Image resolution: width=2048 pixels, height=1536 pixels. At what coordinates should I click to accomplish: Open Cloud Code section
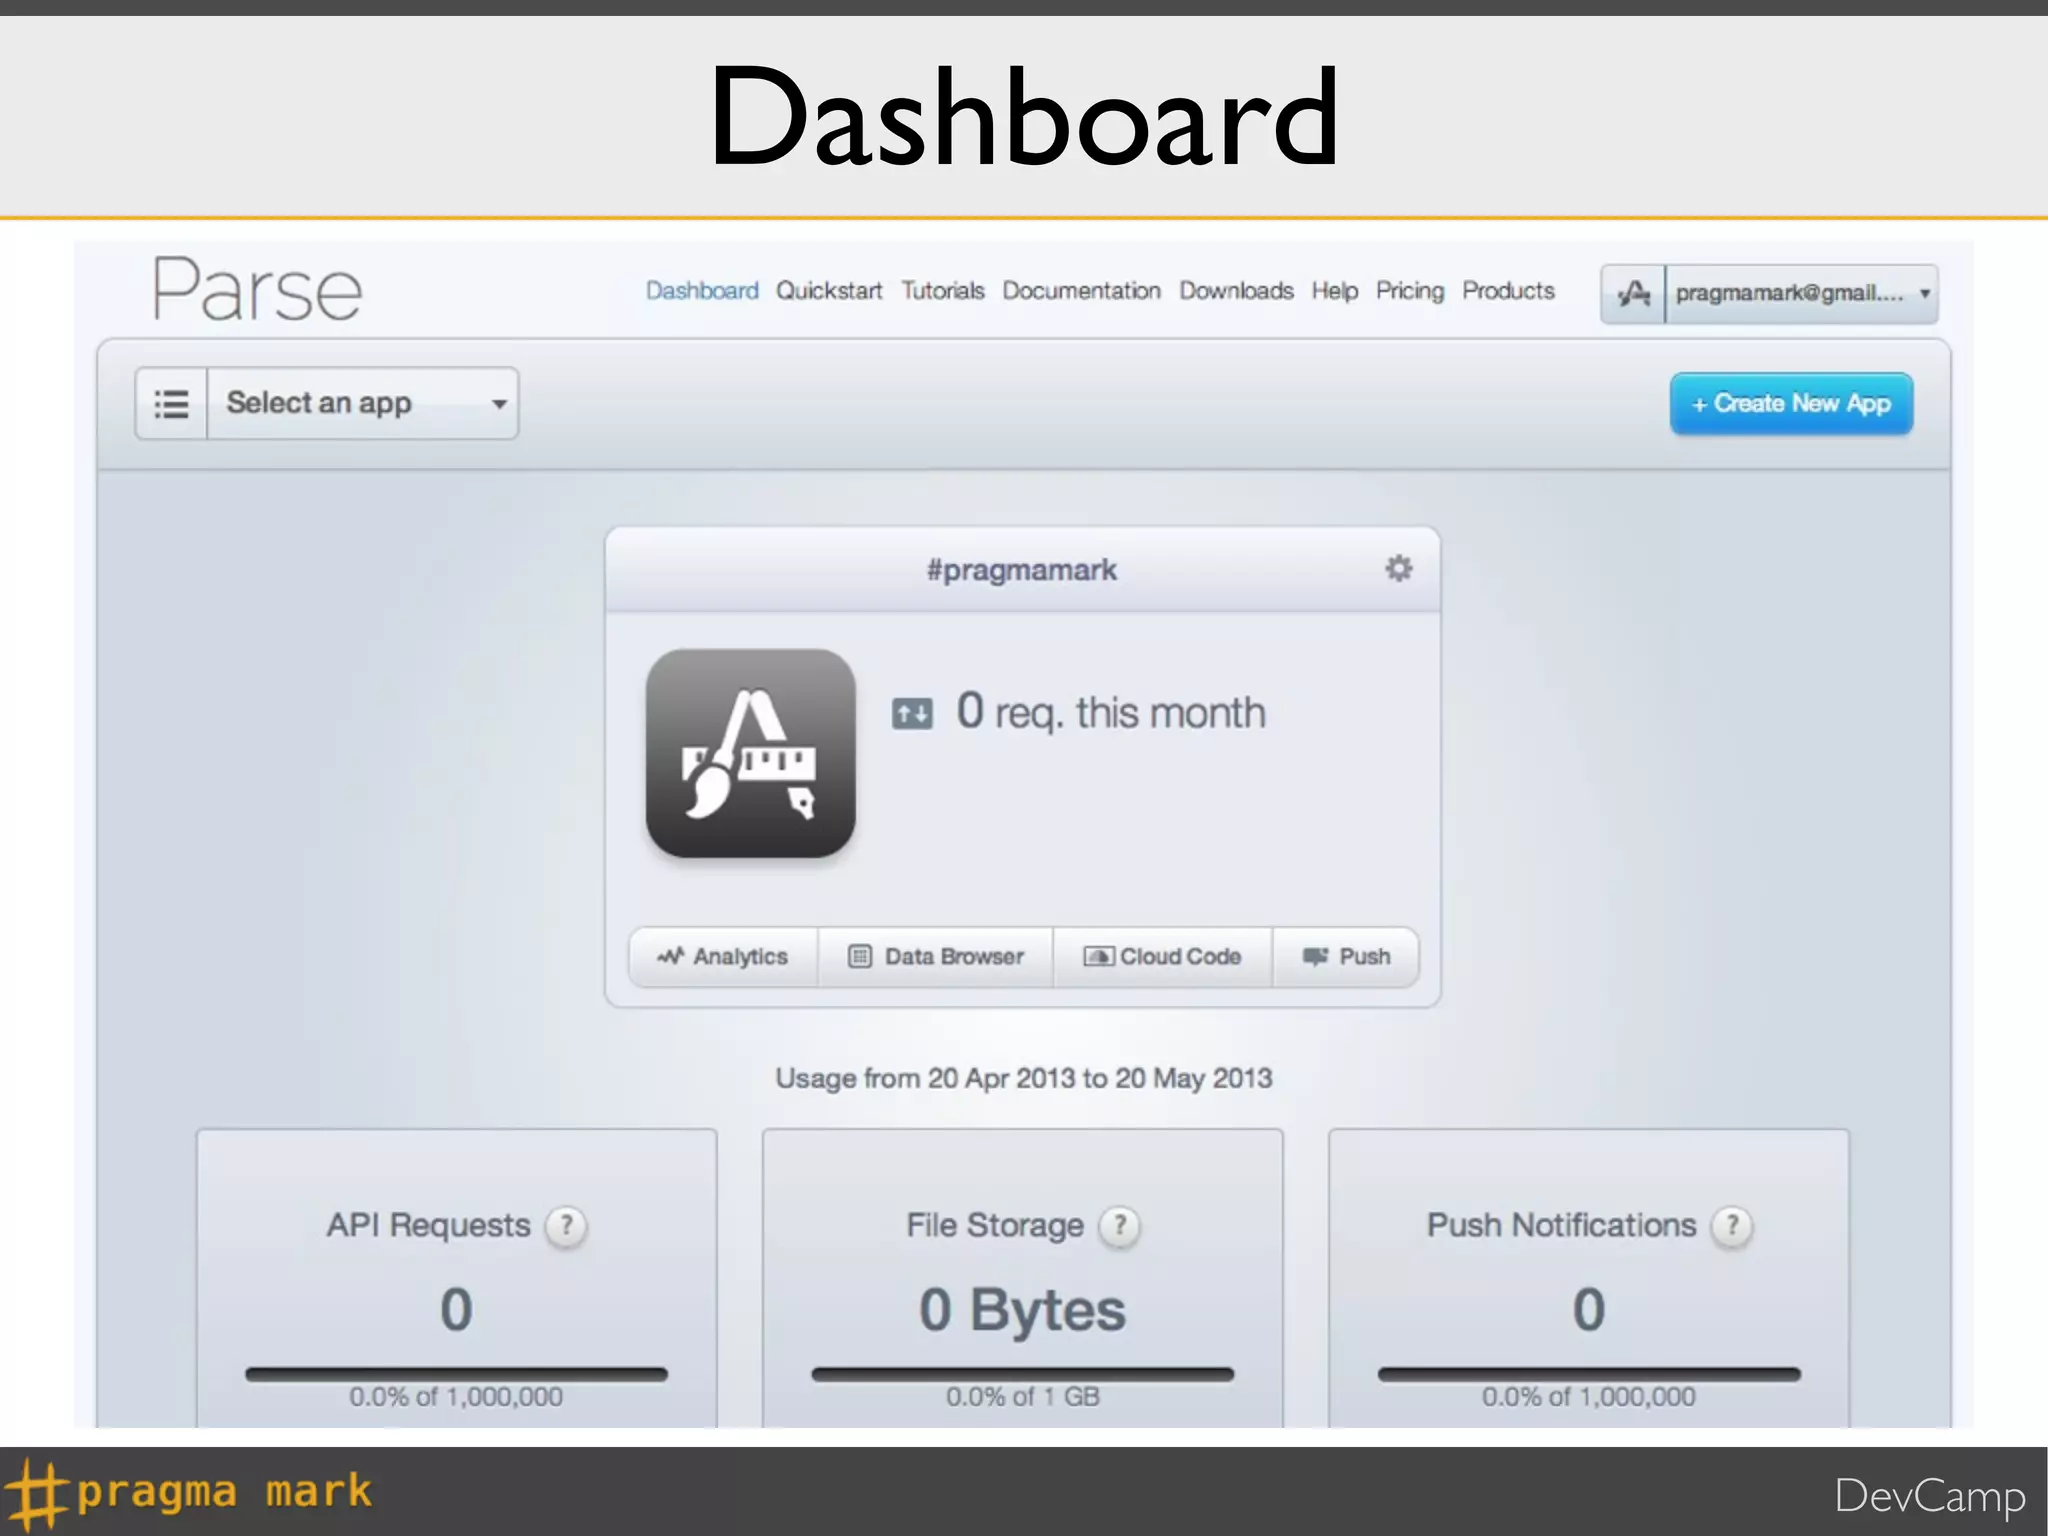(1163, 957)
